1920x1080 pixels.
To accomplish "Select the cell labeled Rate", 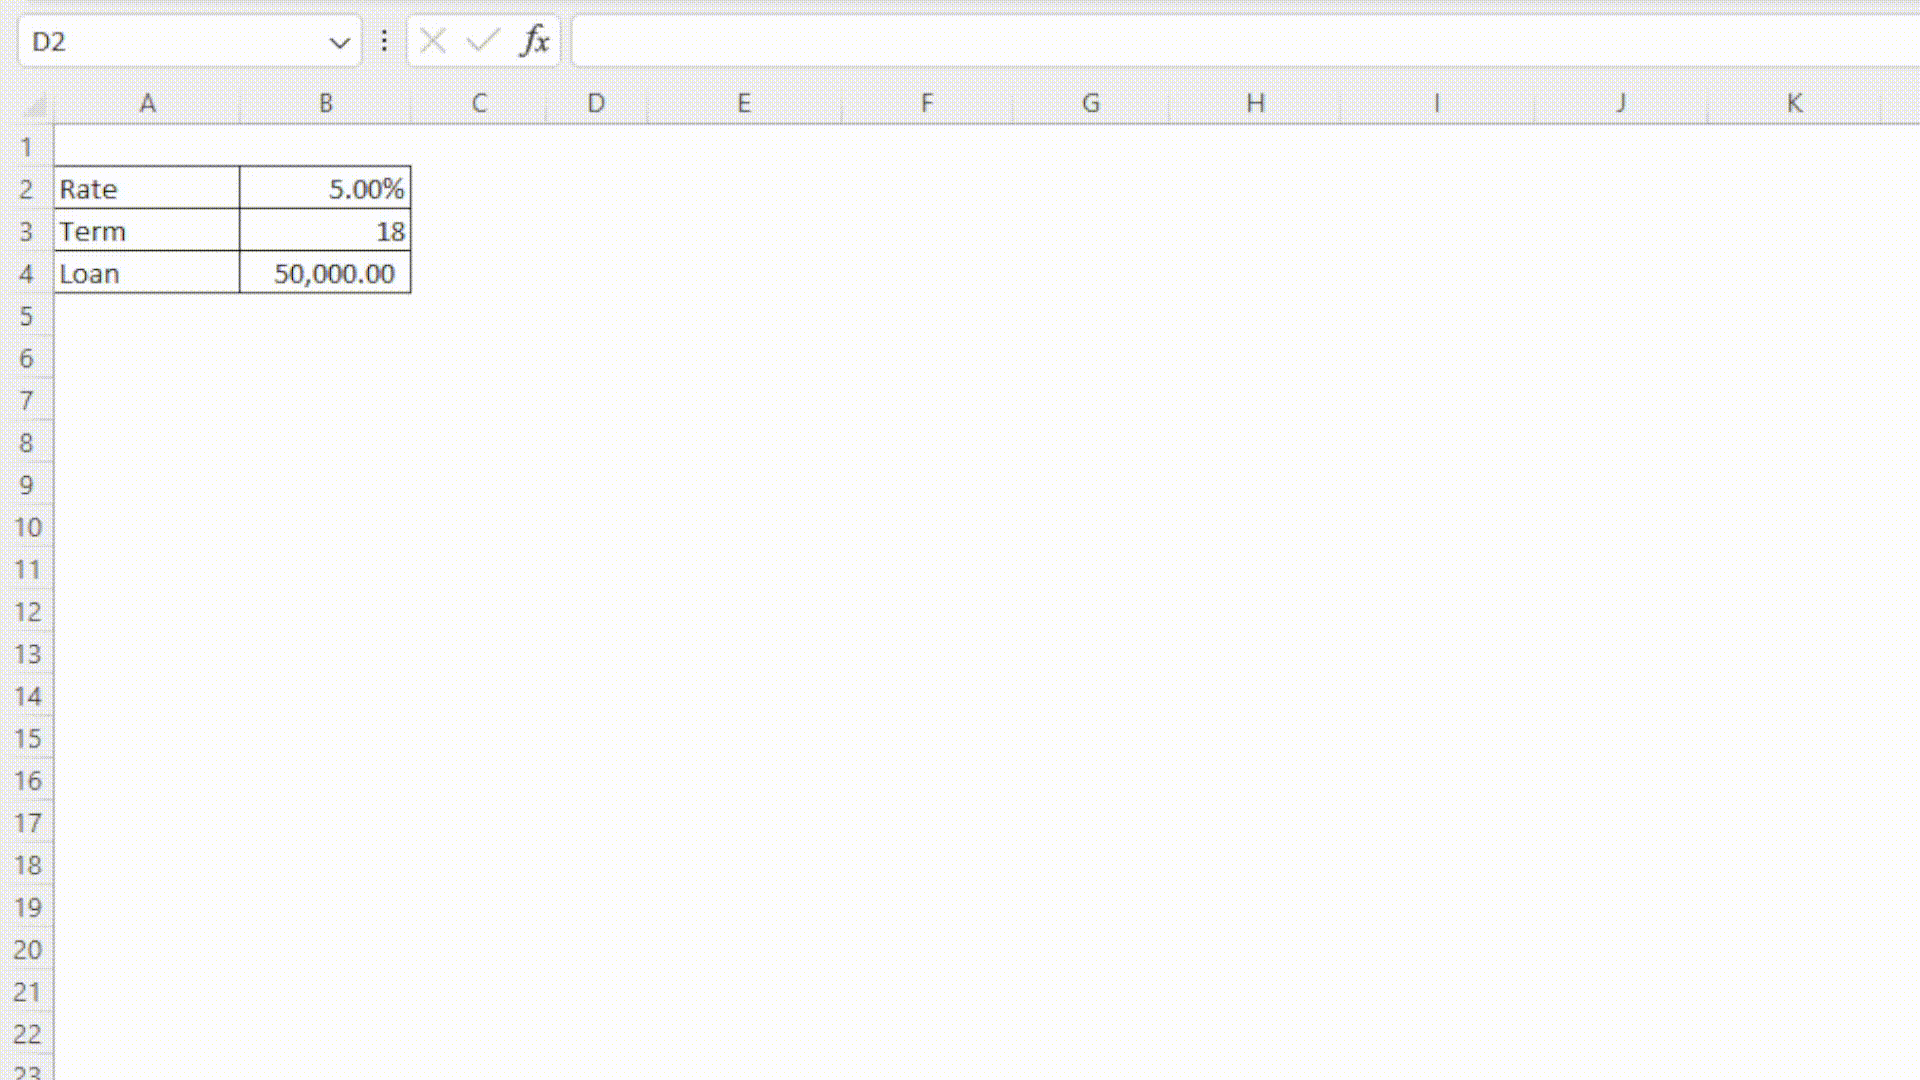I will pyautogui.click(x=147, y=188).
